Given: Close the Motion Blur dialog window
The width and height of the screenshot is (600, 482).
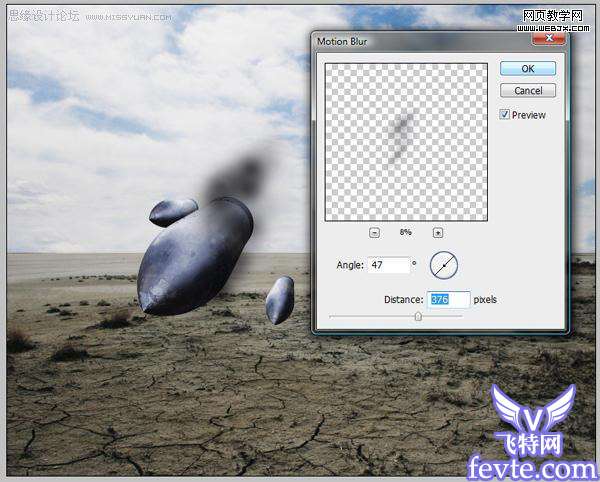Looking at the screenshot, I should click(549, 38).
